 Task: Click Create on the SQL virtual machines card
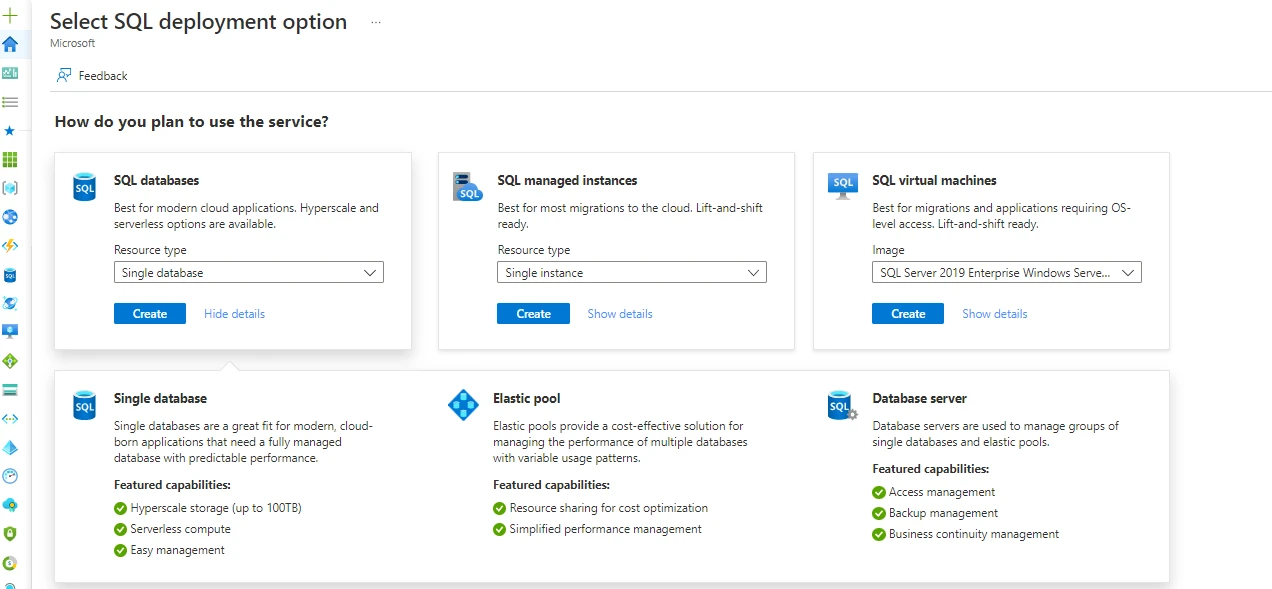(x=907, y=313)
